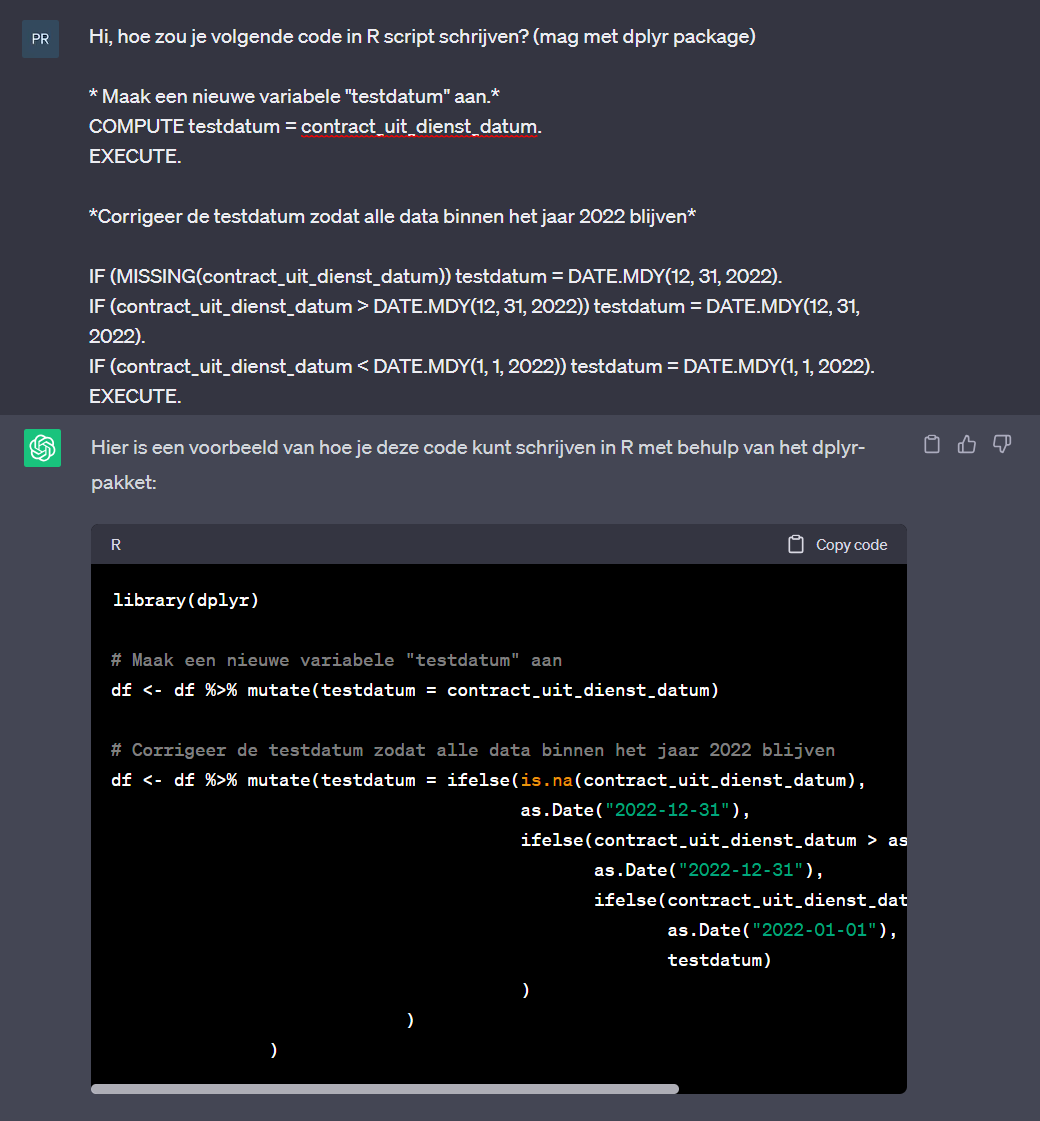Image resolution: width=1040 pixels, height=1121 pixels.
Task: Click the PR user avatar
Action: coord(41,39)
